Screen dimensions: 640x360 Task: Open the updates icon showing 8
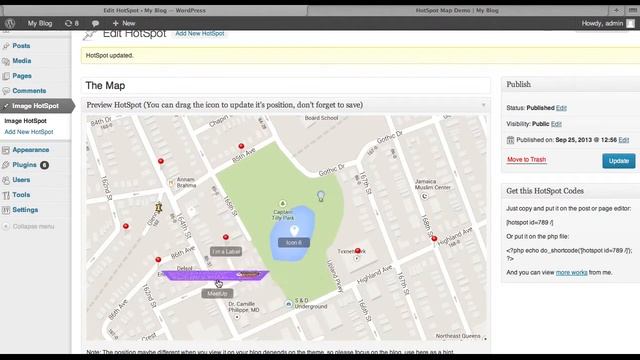pos(72,23)
